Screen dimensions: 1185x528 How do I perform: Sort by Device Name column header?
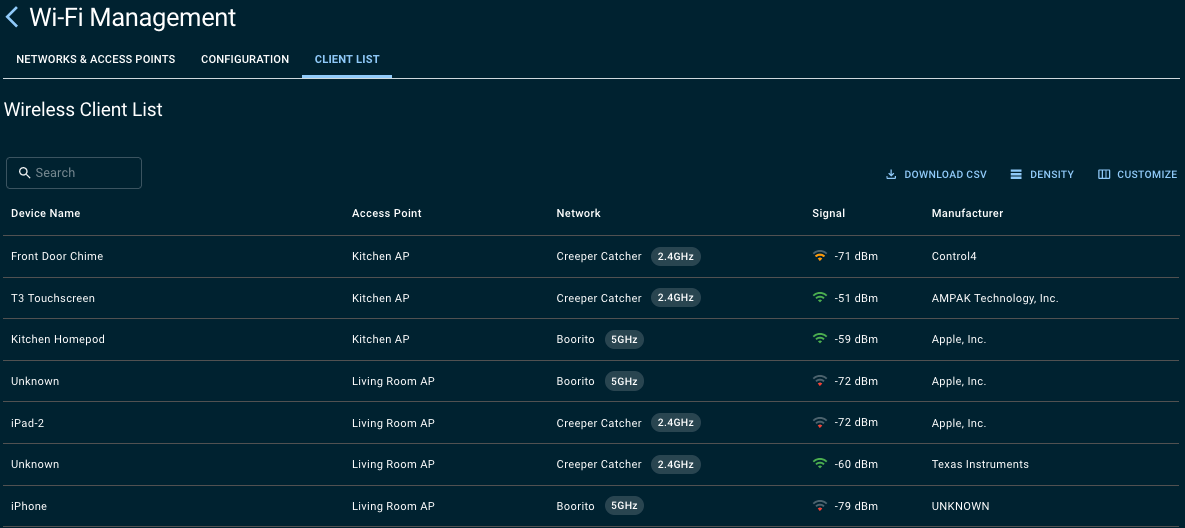(46, 213)
